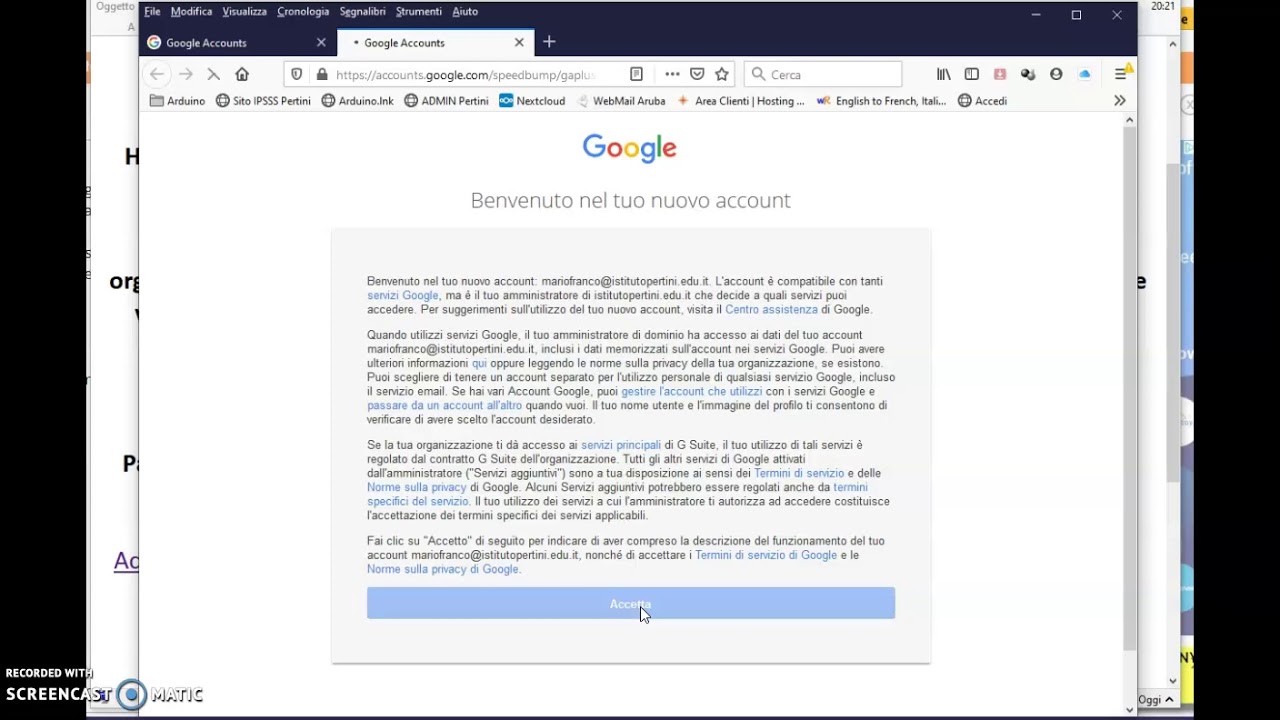
Task: Open Centro assistenza link
Action: coord(771,309)
